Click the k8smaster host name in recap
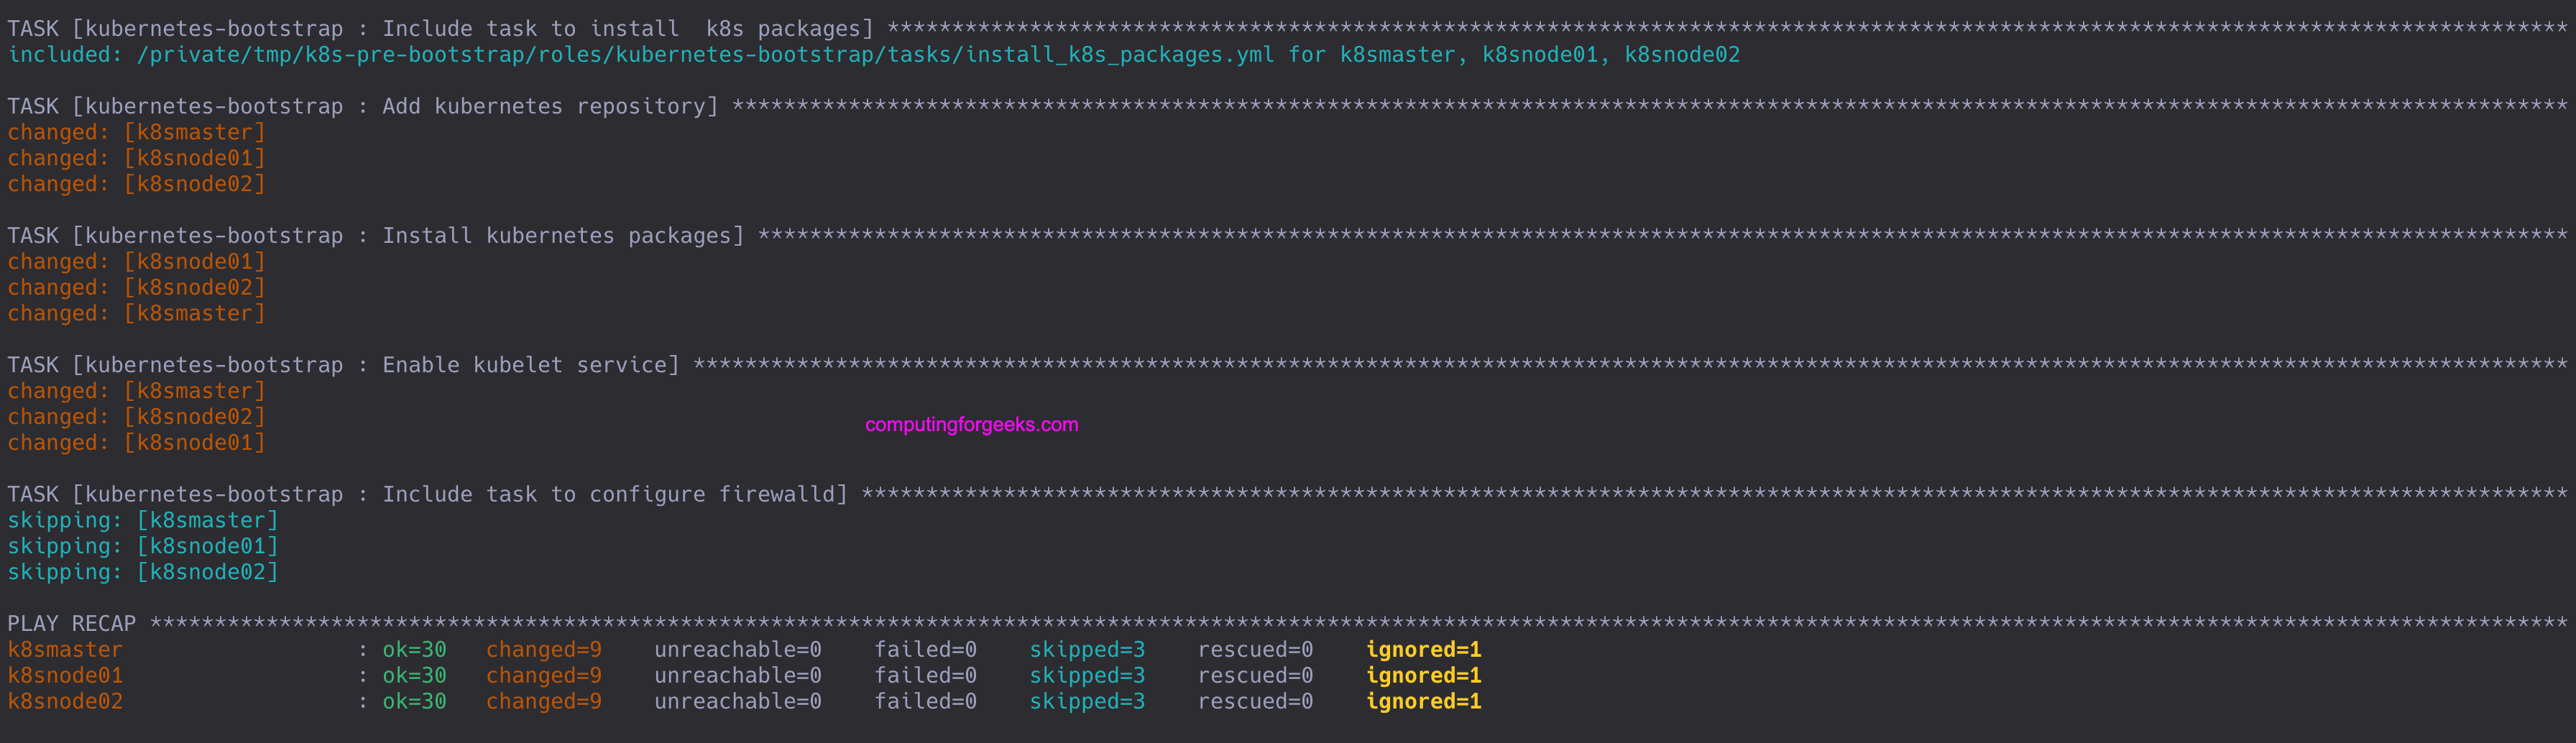2576x743 pixels. coord(65,650)
